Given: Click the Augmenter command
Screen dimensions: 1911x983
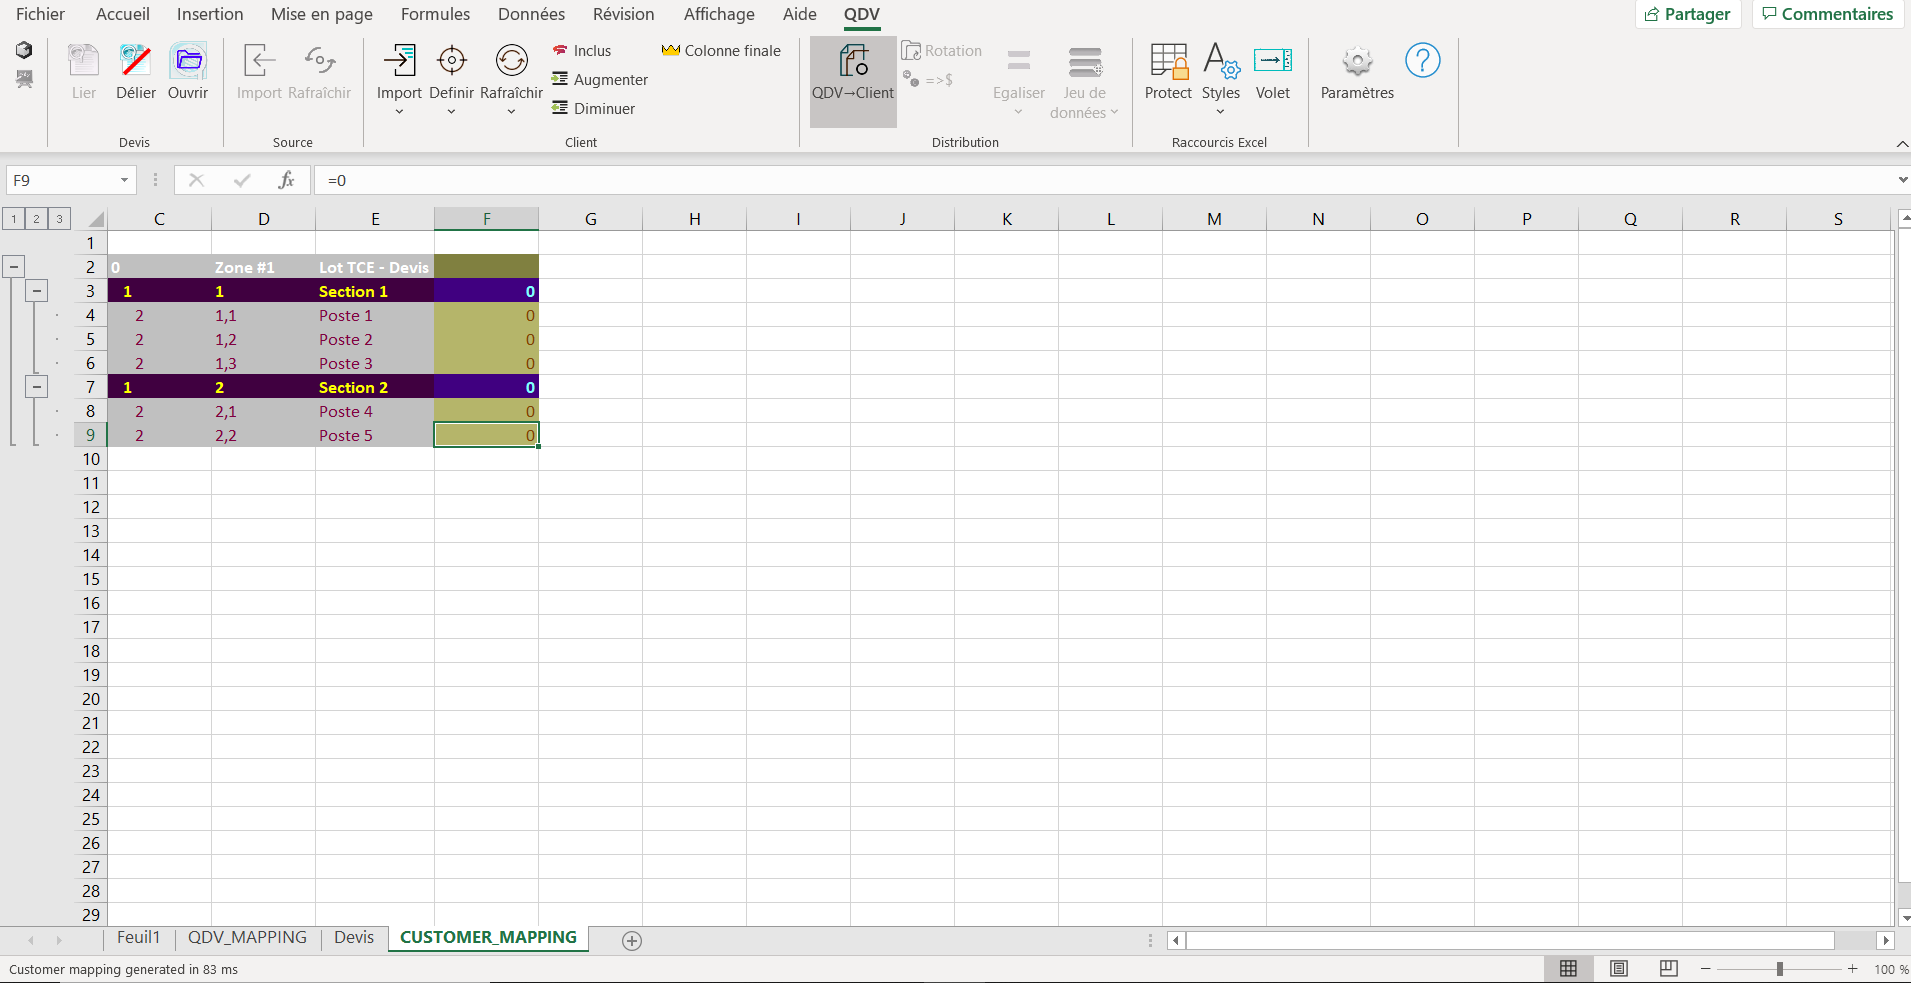Looking at the screenshot, I should click(600, 80).
